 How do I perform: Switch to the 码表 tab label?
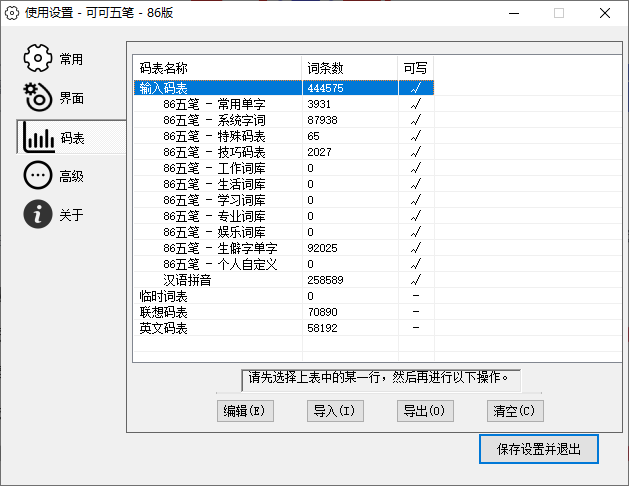click(x=72, y=138)
